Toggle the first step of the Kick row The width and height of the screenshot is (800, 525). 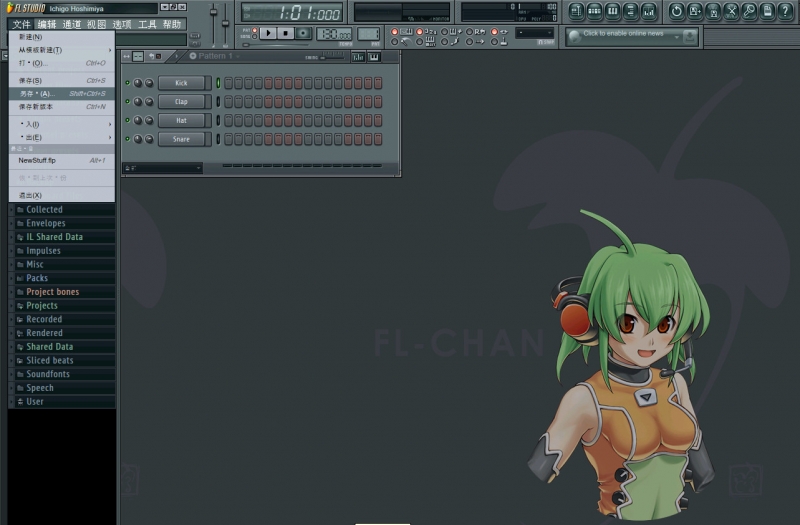coord(229,83)
